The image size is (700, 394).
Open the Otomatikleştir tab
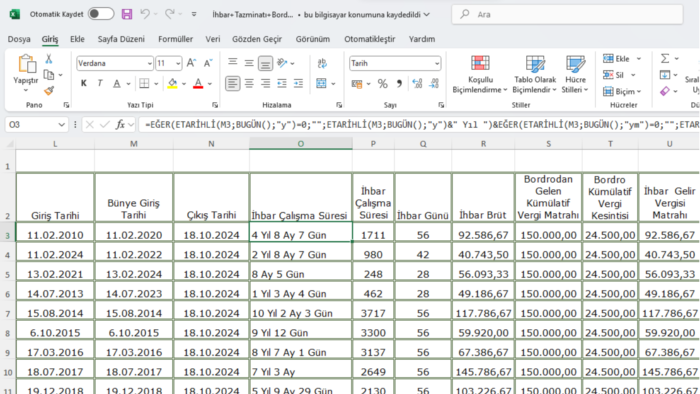pyautogui.click(x=370, y=39)
